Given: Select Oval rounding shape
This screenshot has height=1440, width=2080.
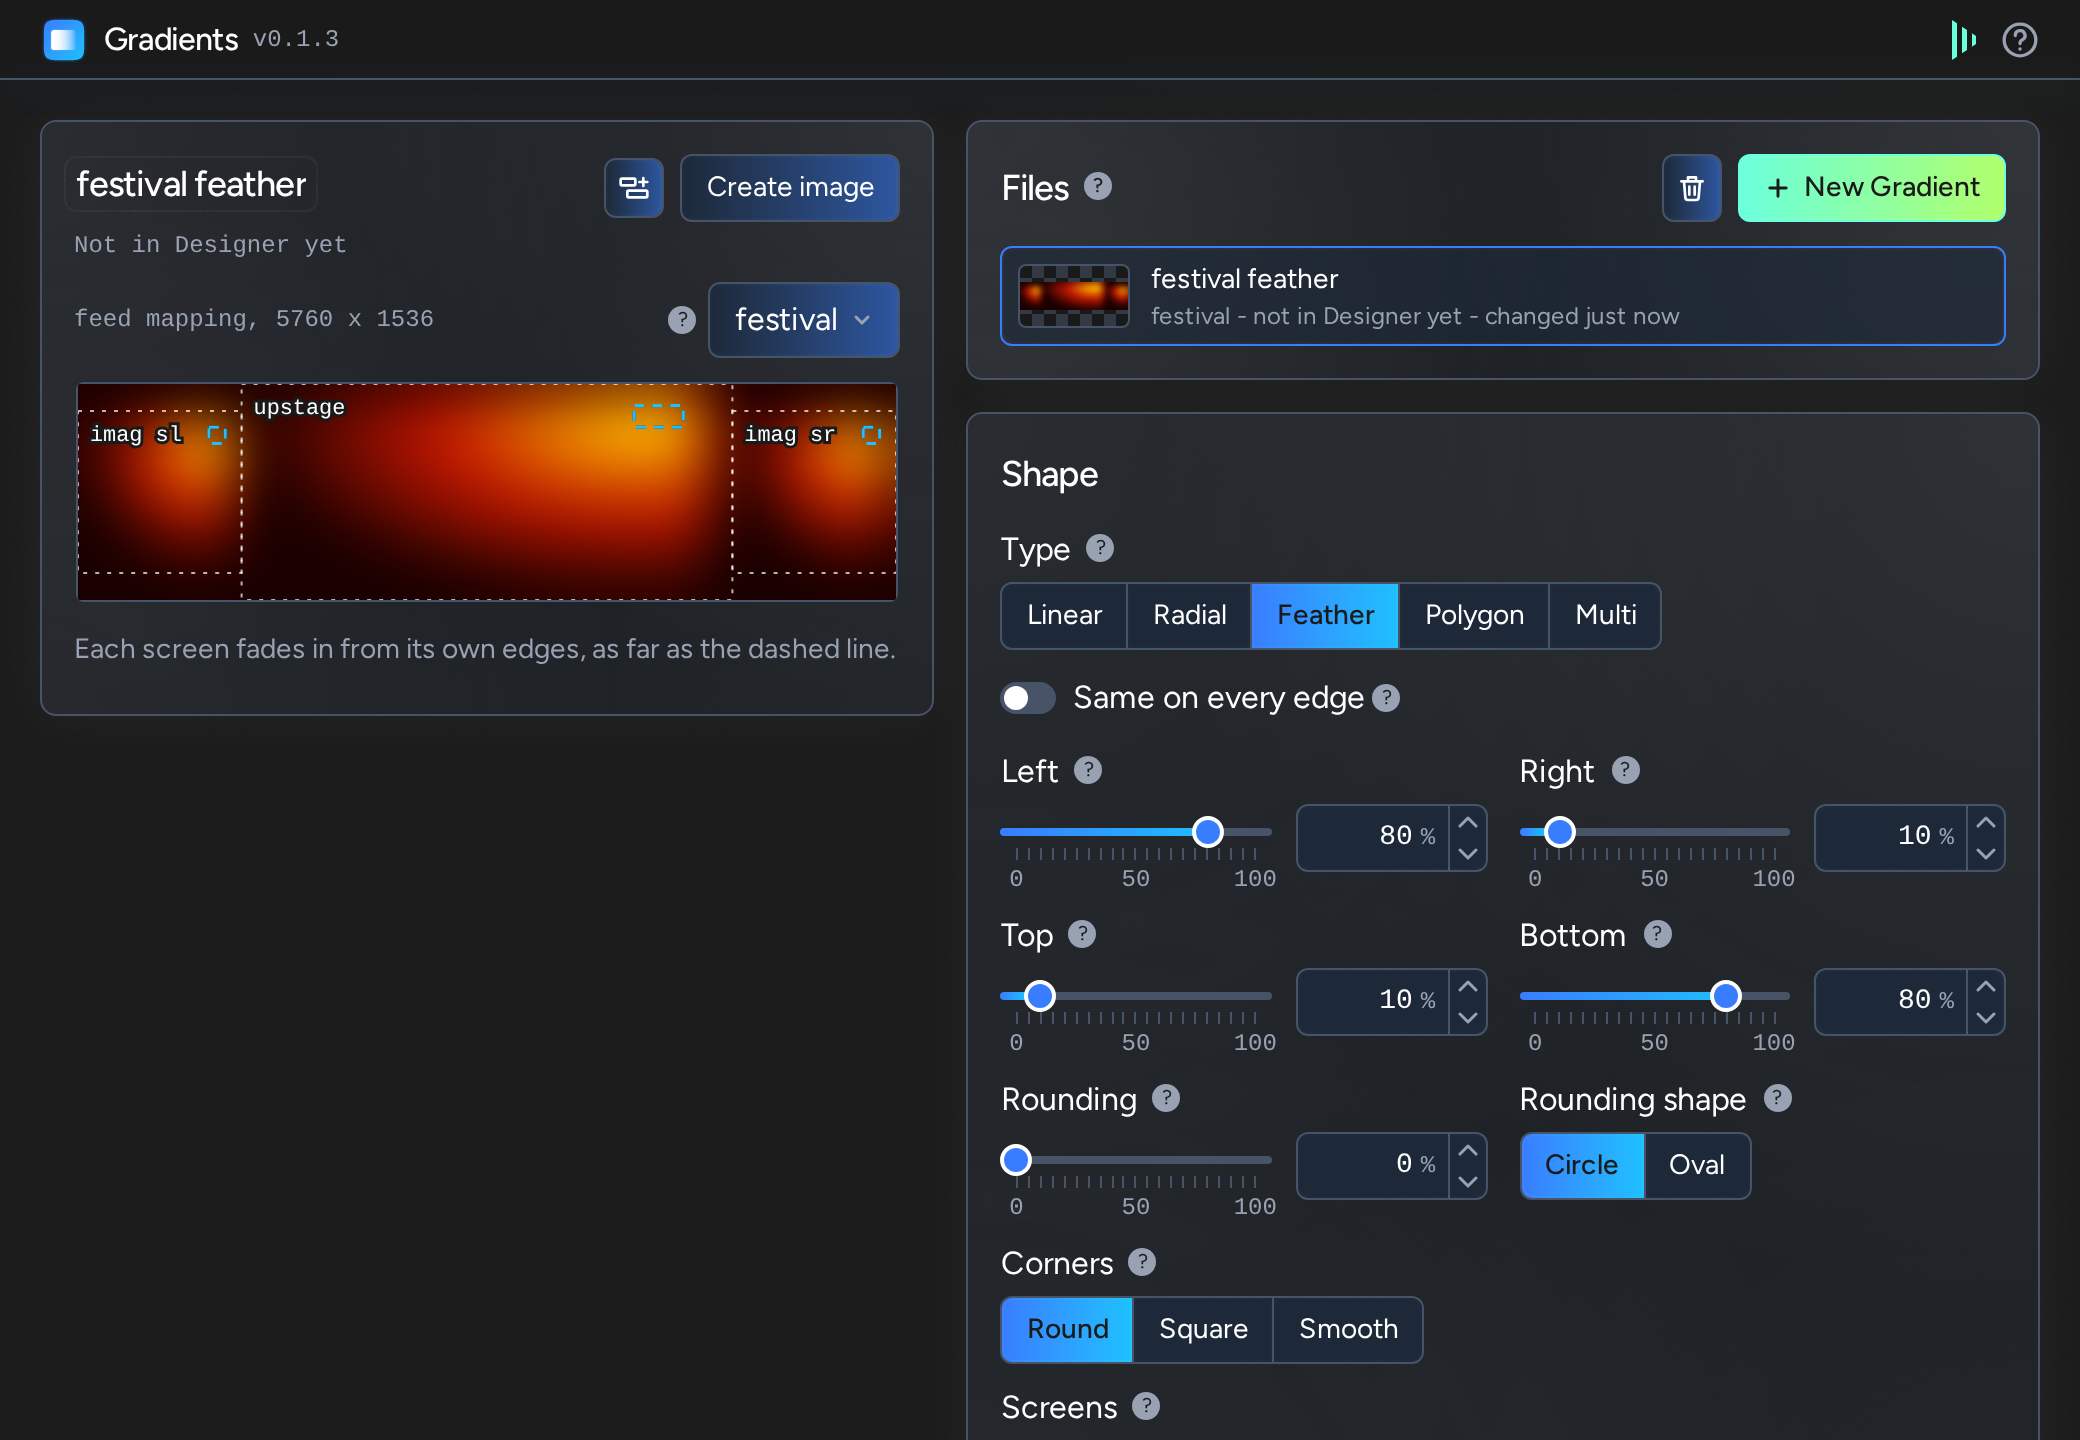Looking at the screenshot, I should tap(1697, 1165).
